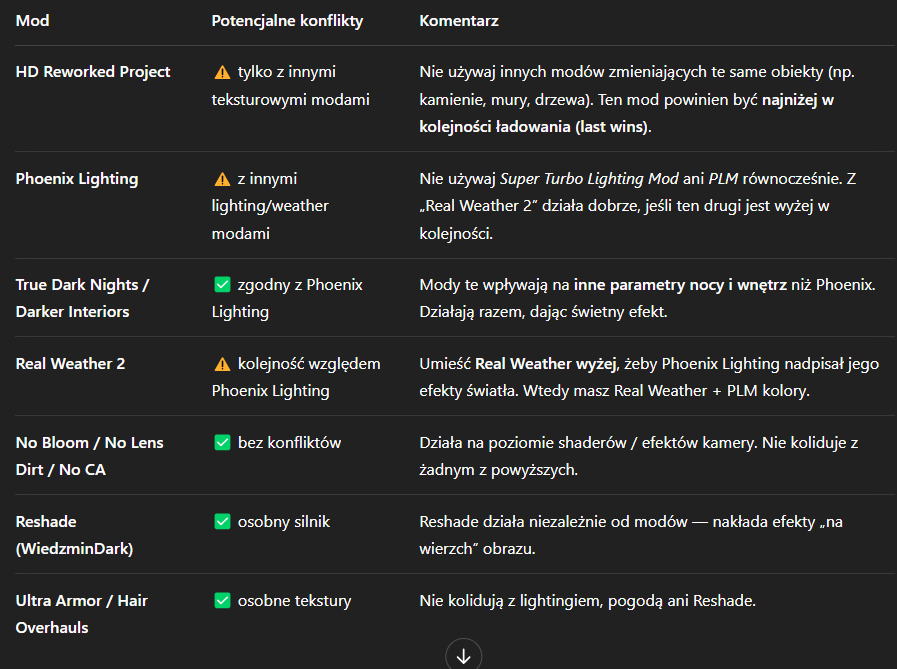Click 'Działa na poziomie shaderów' comment
The width and height of the screenshot is (897, 669).
(x=638, y=456)
